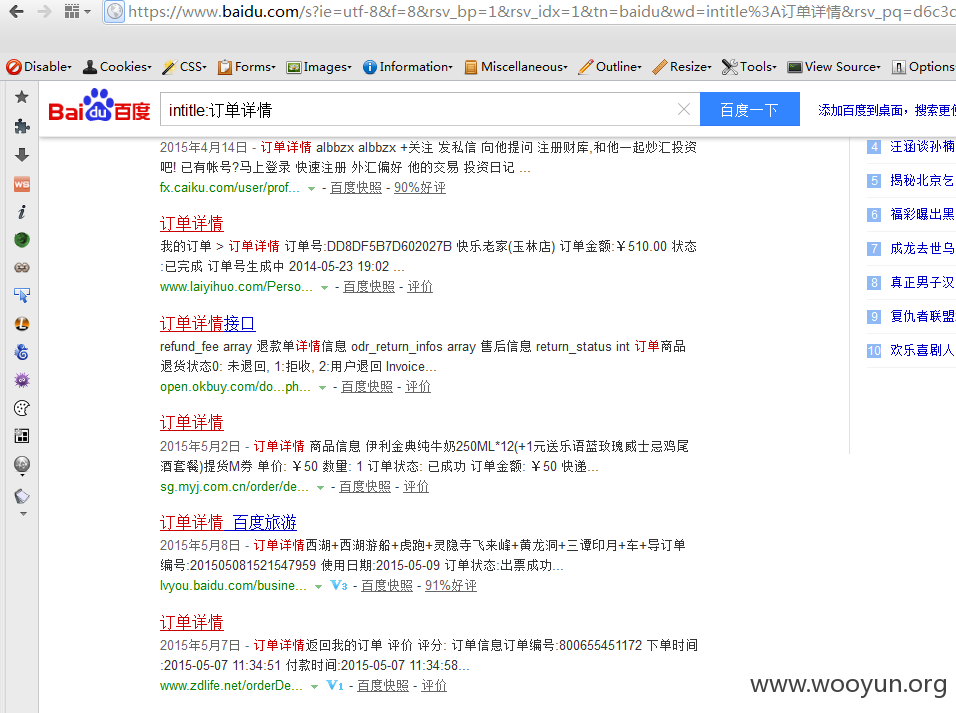Click the green globe sidebar icon
Screen dimensions: 956x713
tap(22, 240)
